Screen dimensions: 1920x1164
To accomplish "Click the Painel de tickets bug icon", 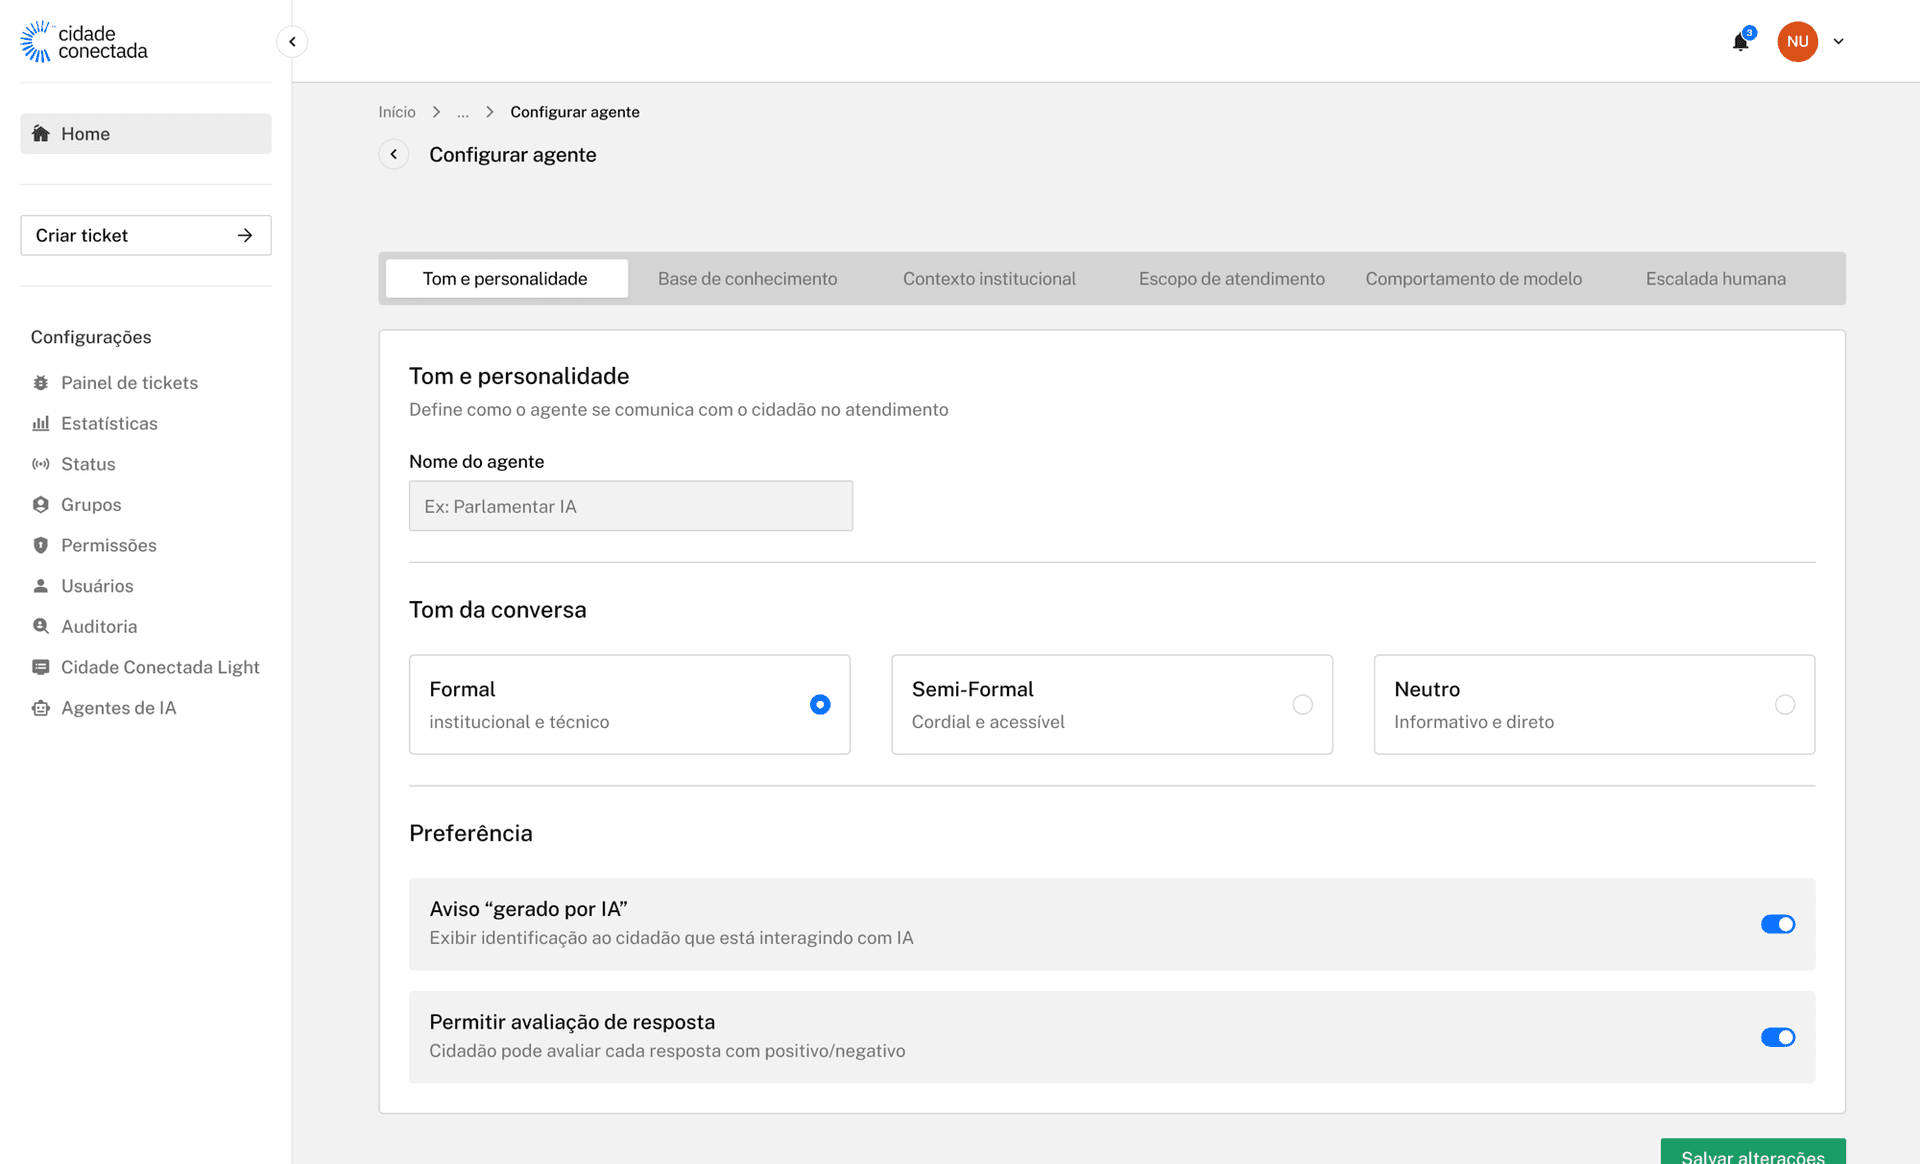I will (41, 383).
